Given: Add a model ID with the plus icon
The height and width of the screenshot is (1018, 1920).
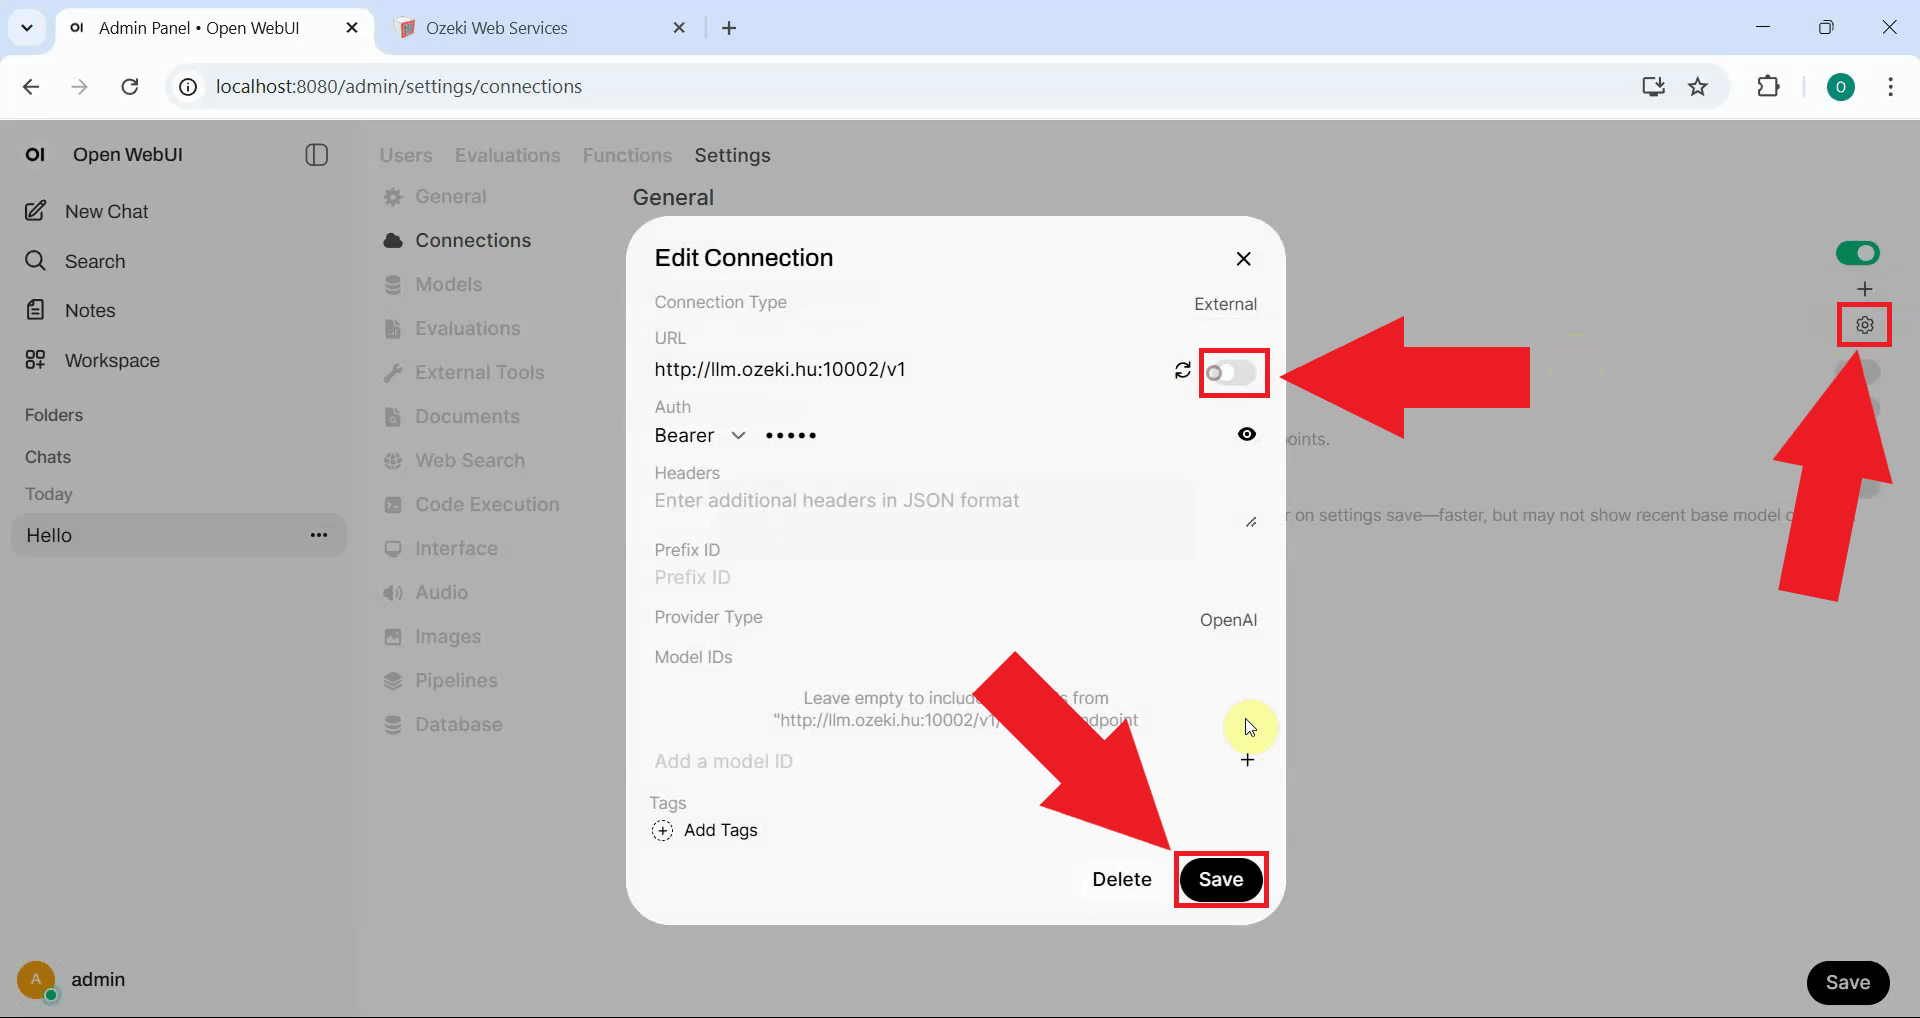Looking at the screenshot, I should click(x=1247, y=760).
